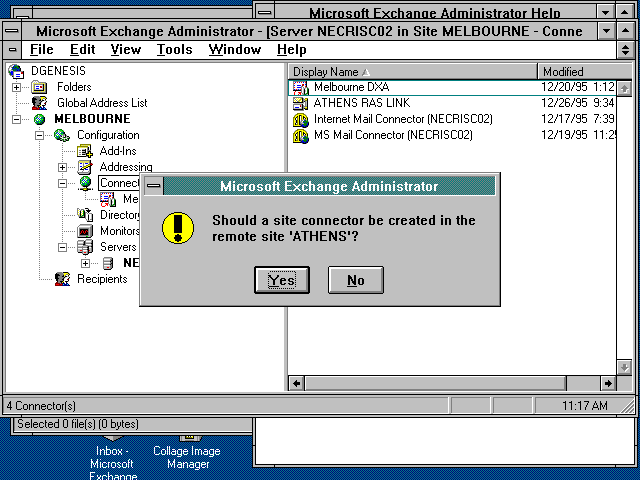Select the Connections globe icon in tree
This screenshot has height=480, width=640.
pyautogui.click(x=85, y=183)
